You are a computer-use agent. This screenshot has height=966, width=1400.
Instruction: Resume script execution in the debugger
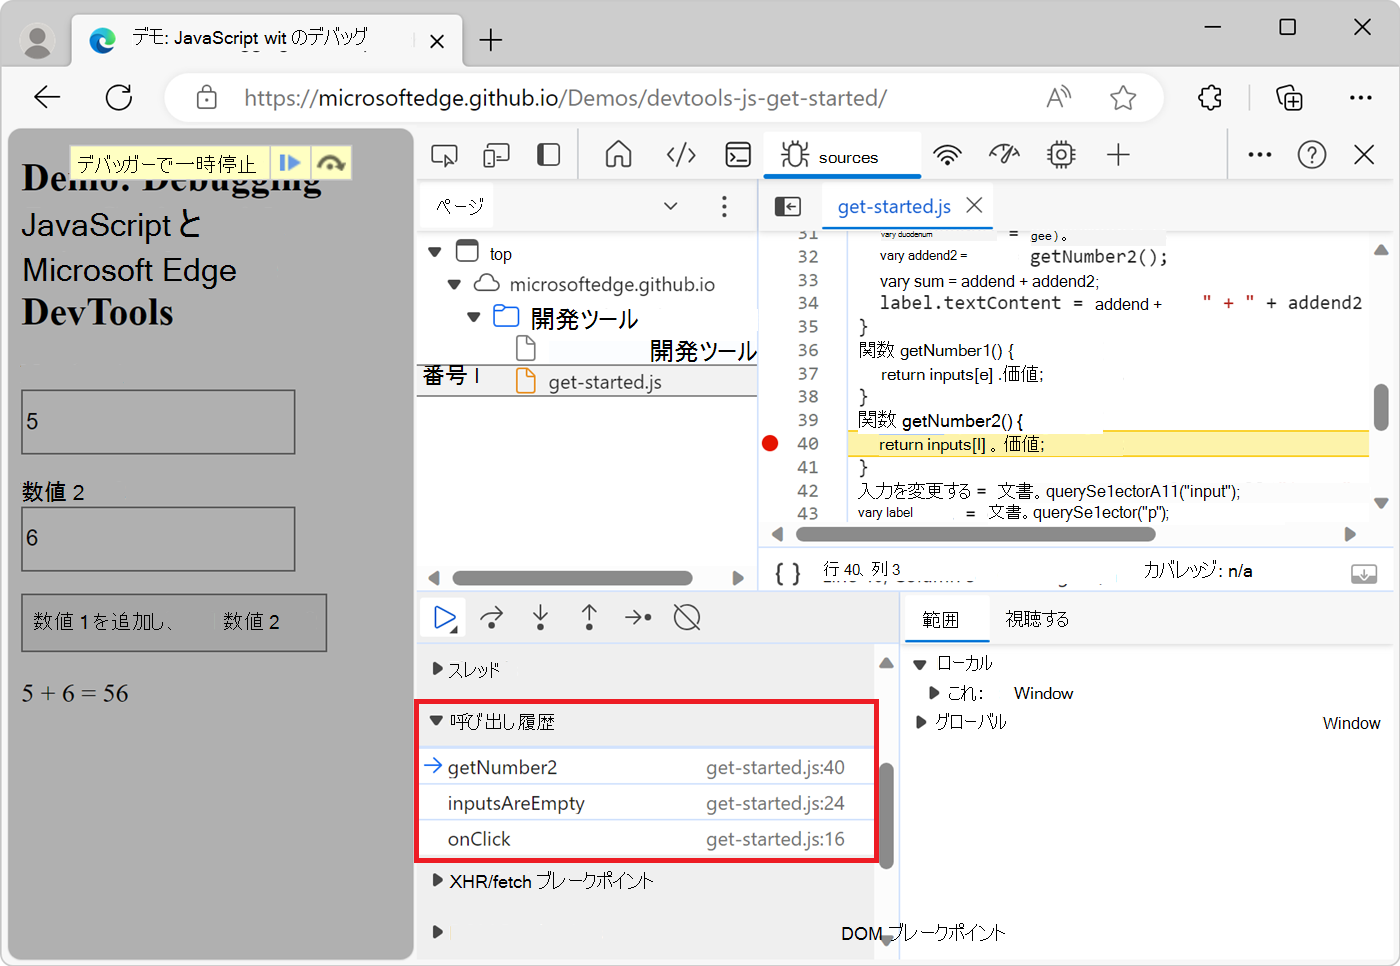(x=443, y=617)
